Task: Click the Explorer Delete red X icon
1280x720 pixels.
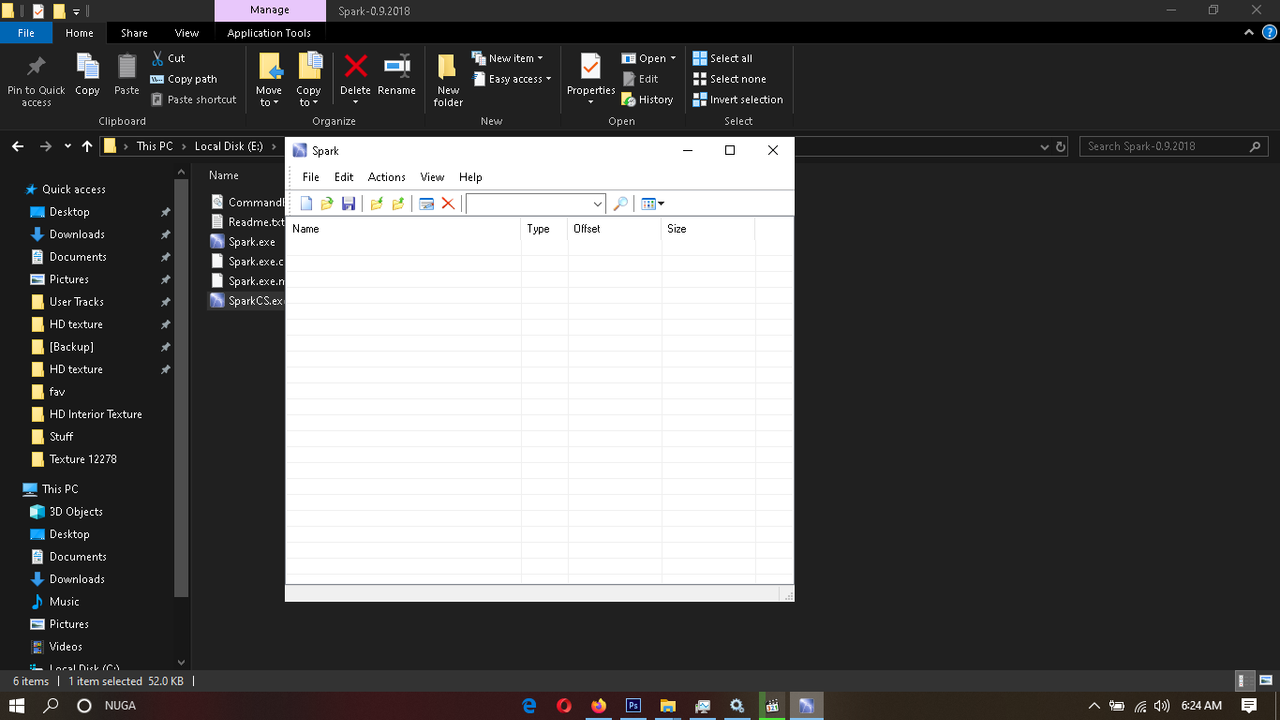Action: coord(355,67)
